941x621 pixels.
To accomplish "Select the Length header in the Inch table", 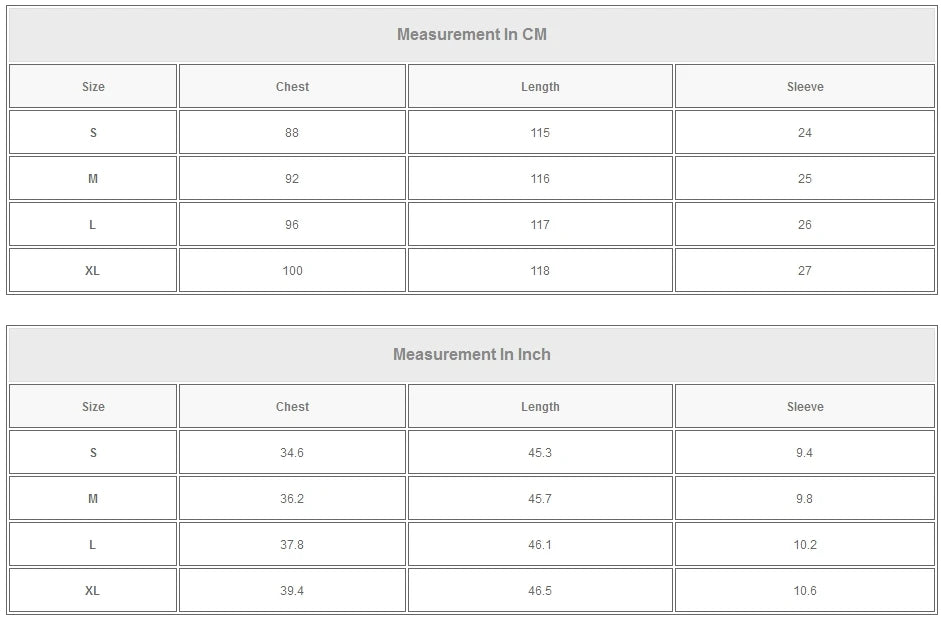I will pyautogui.click(x=540, y=407).
